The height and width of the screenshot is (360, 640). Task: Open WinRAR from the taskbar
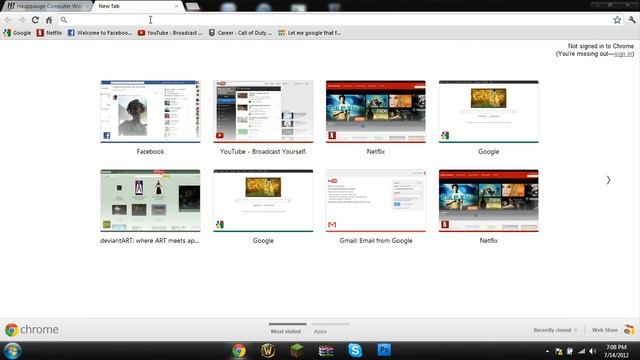pyautogui.click(x=326, y=351)
